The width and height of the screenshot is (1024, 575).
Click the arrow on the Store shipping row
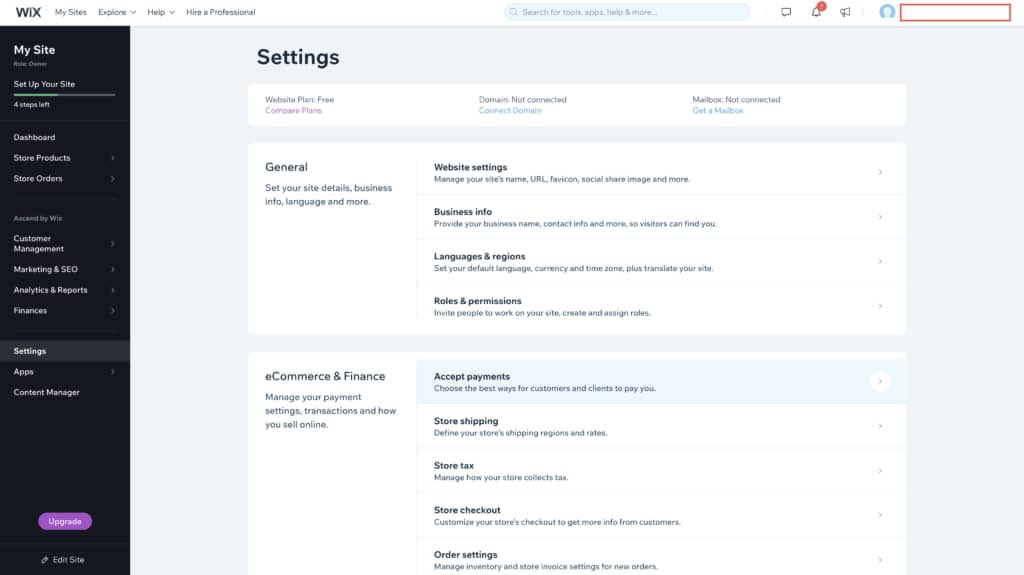880,426
